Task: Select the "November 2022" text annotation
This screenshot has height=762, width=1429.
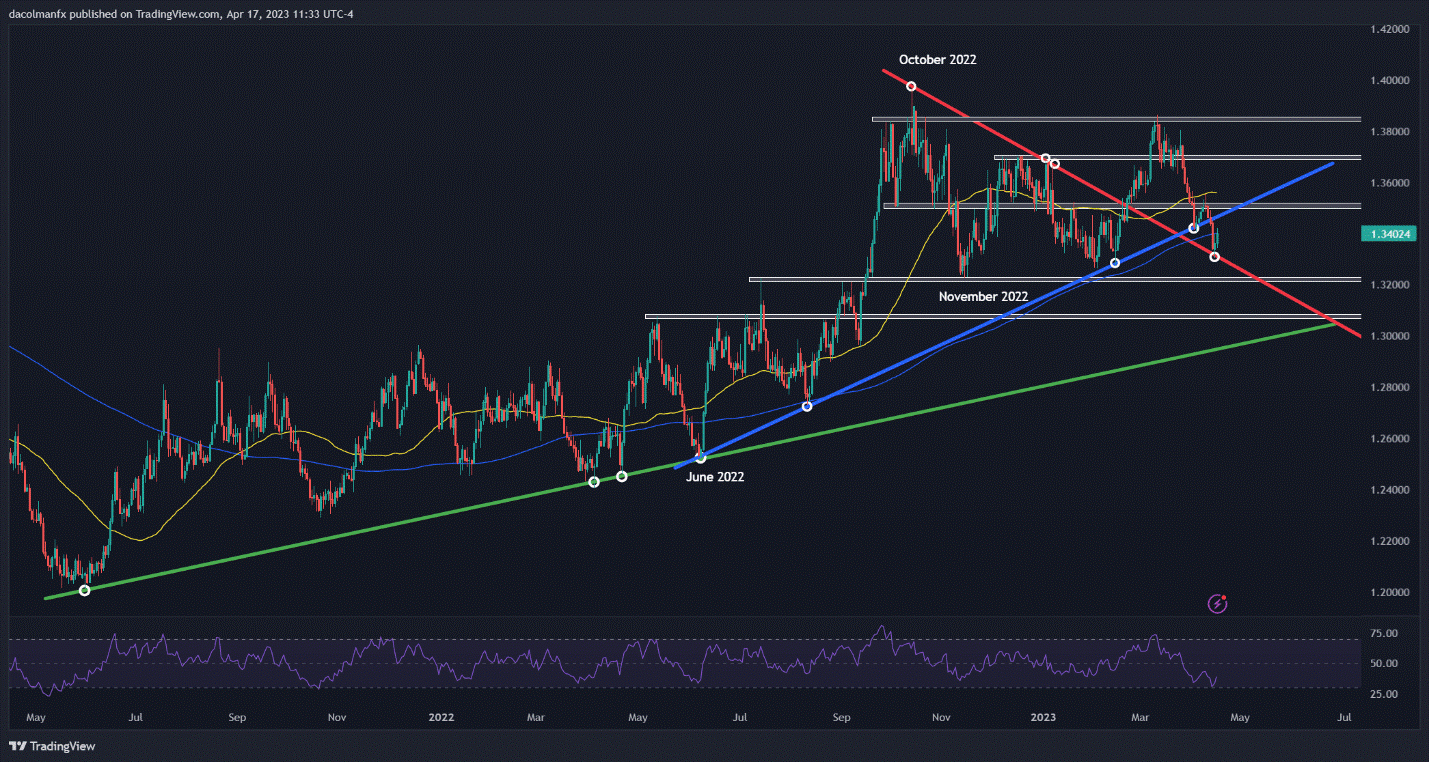Action: coord(983,297)
